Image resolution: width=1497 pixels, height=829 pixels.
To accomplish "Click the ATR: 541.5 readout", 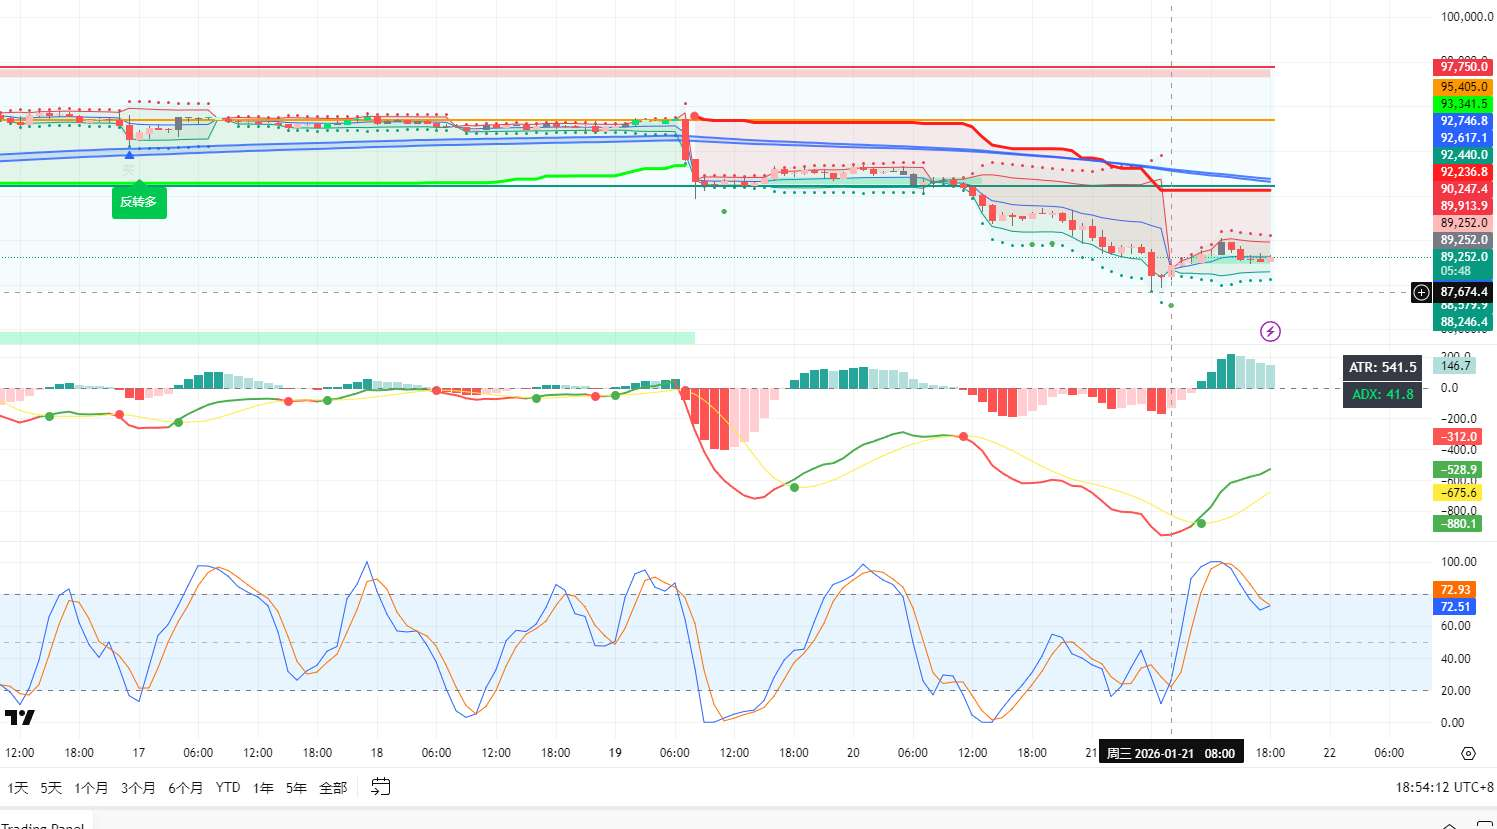I will pyautogui.click(x=1383, y=367).
